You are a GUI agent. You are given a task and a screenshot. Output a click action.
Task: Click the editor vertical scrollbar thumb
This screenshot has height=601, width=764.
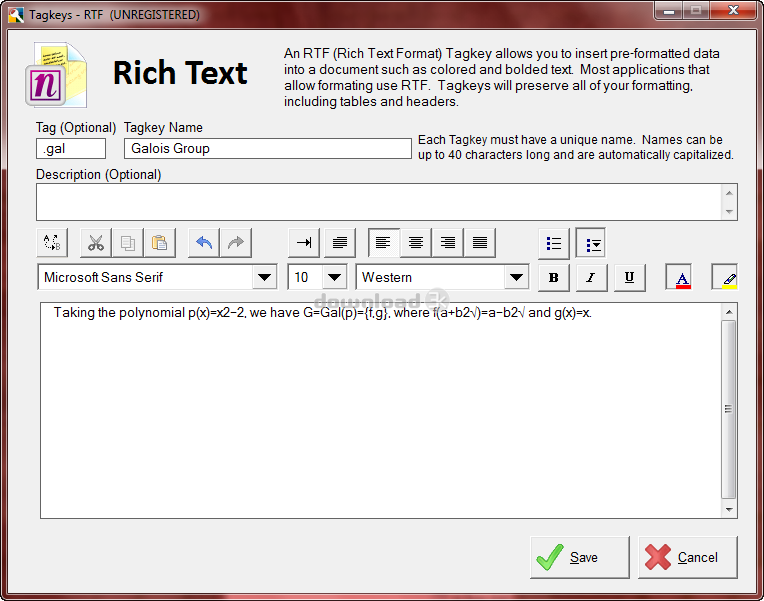pyautogui.click(x=728, y=409)
